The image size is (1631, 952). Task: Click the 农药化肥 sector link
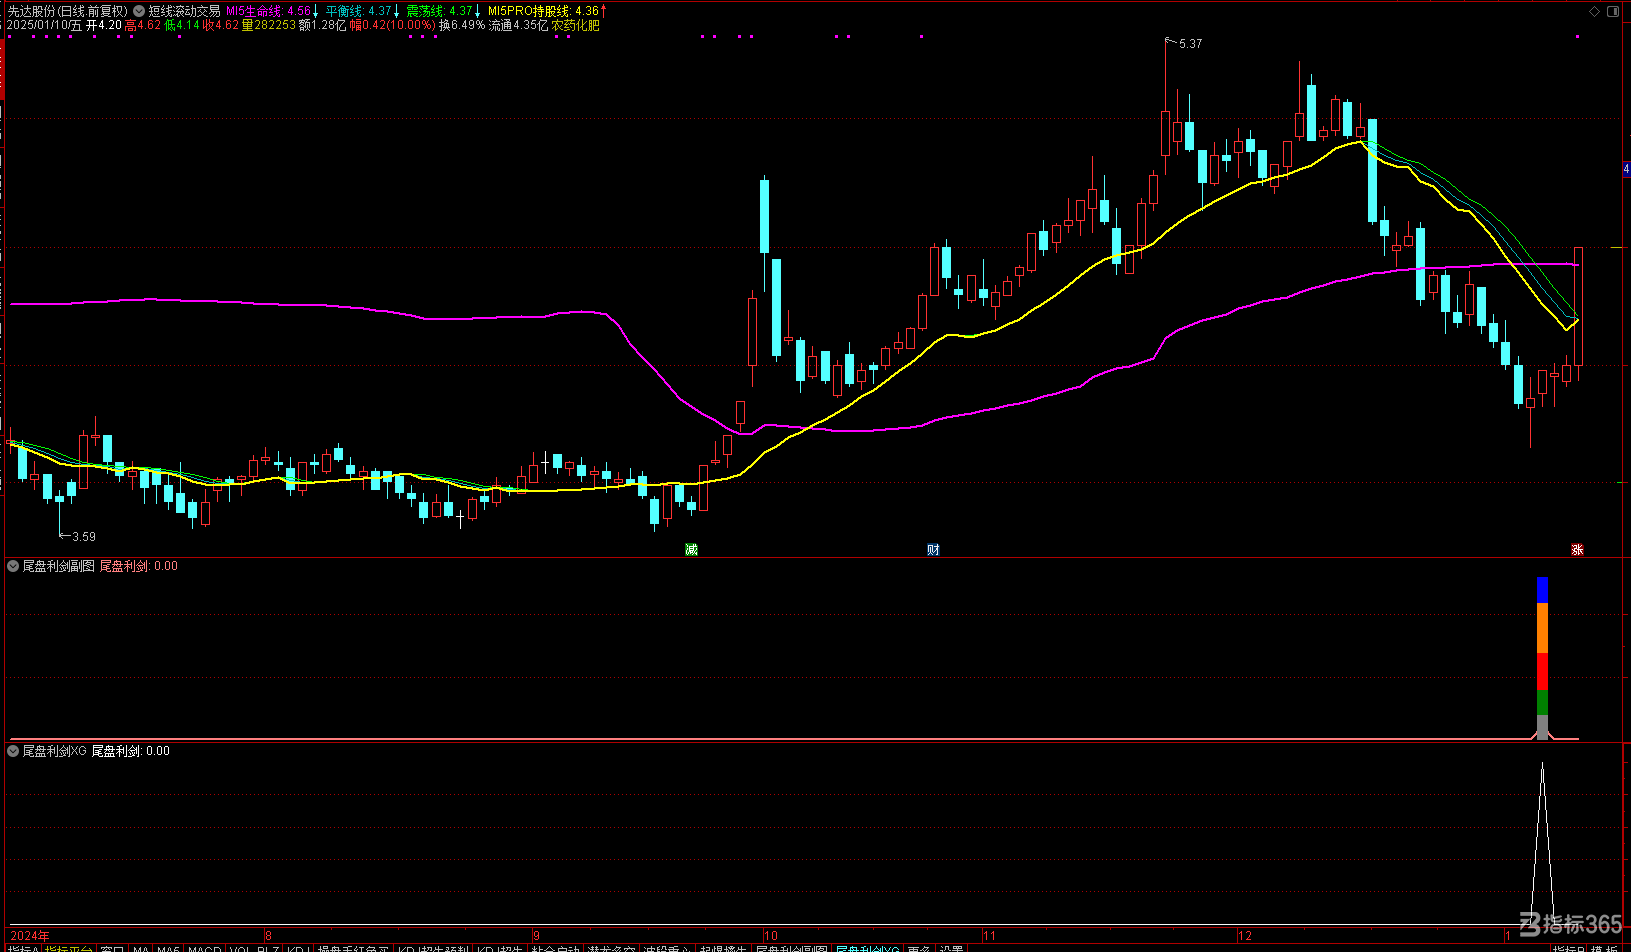pyautogui.click(x=576, y=25)
